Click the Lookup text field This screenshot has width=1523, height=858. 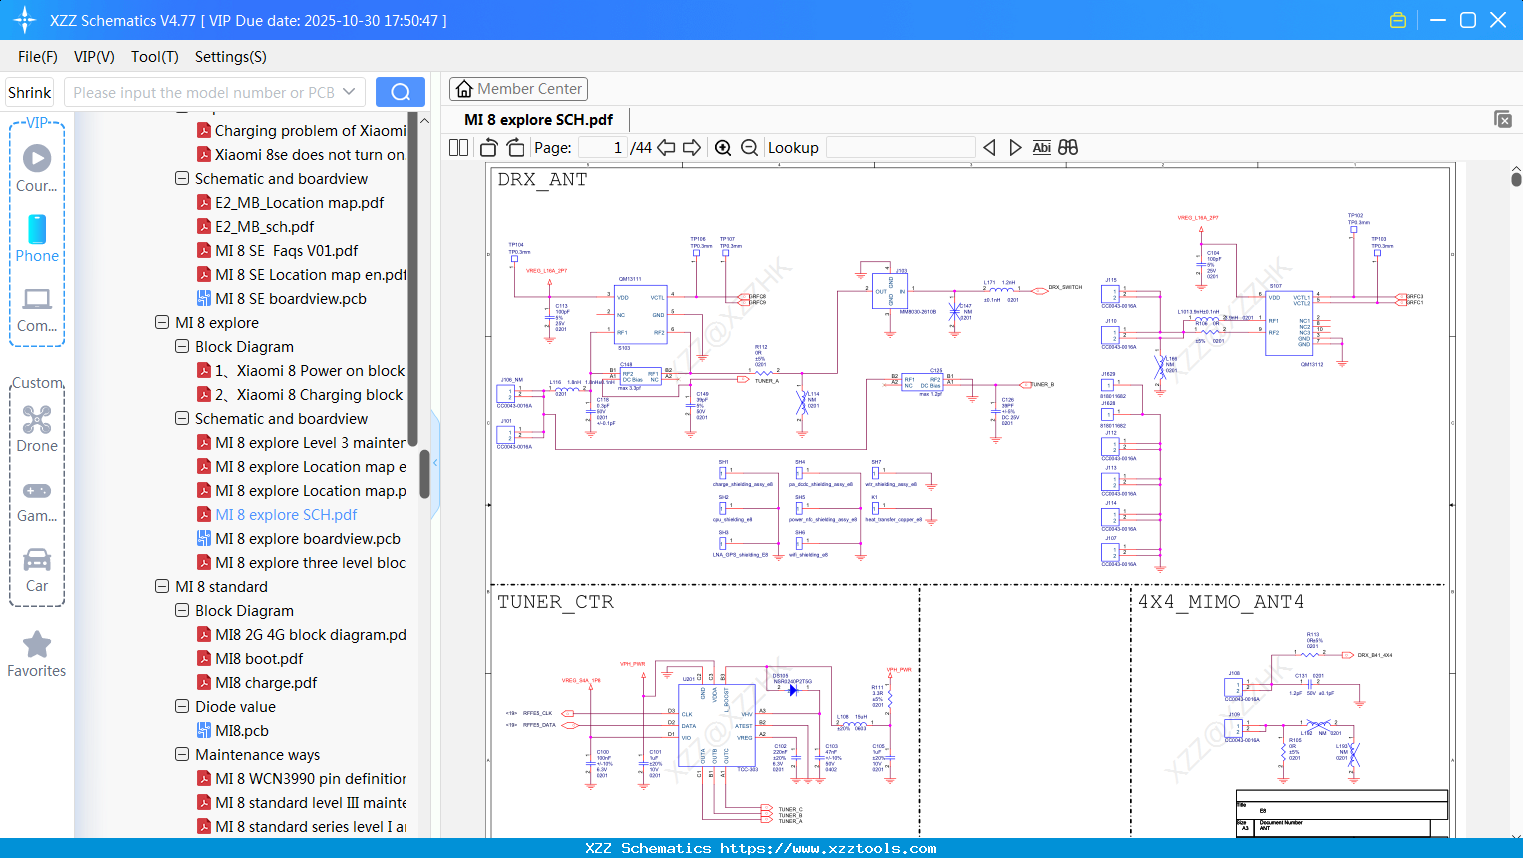point(900,148)
